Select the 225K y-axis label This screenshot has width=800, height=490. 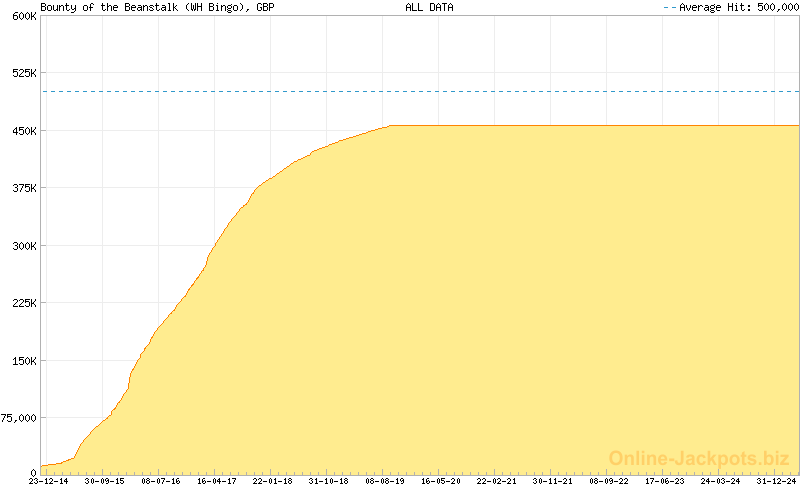(x=23, y=303)
